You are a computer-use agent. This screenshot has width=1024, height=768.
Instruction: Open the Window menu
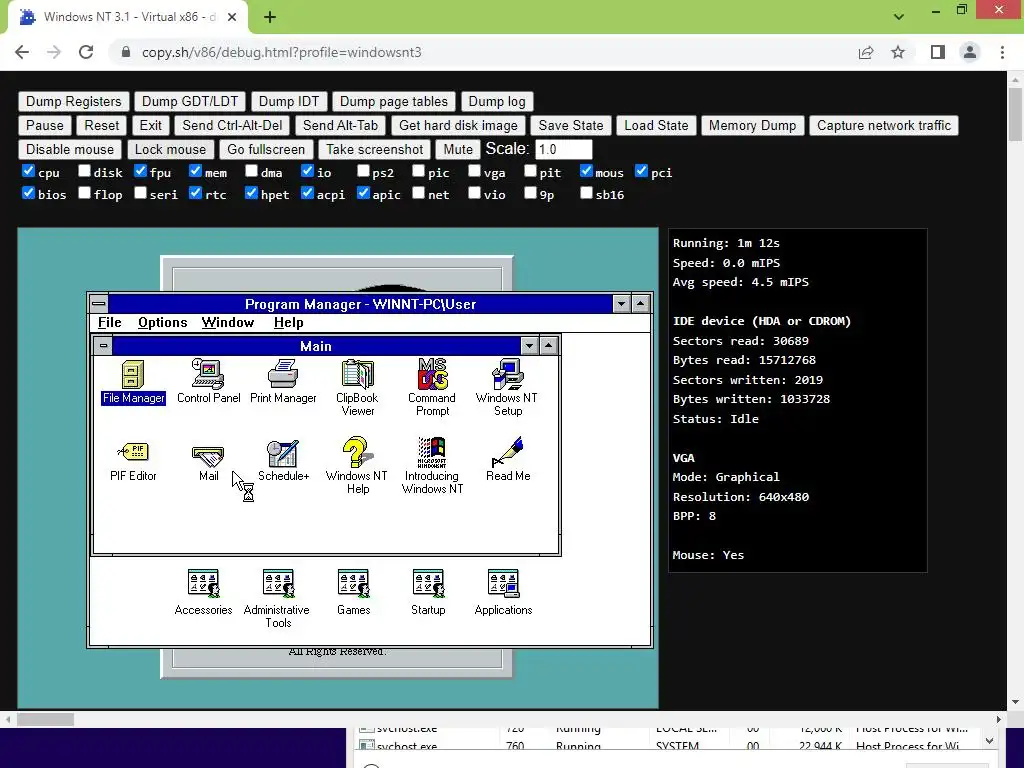tap(228, 323)
